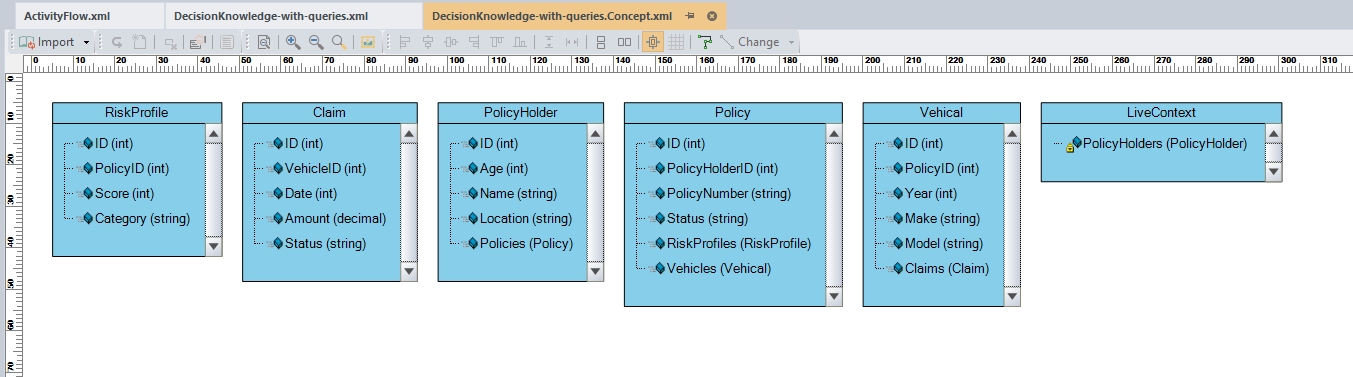This screenshot has width=1353, height=377.
Task: Click the align right edges icon
Action: [x=474, y=42]
